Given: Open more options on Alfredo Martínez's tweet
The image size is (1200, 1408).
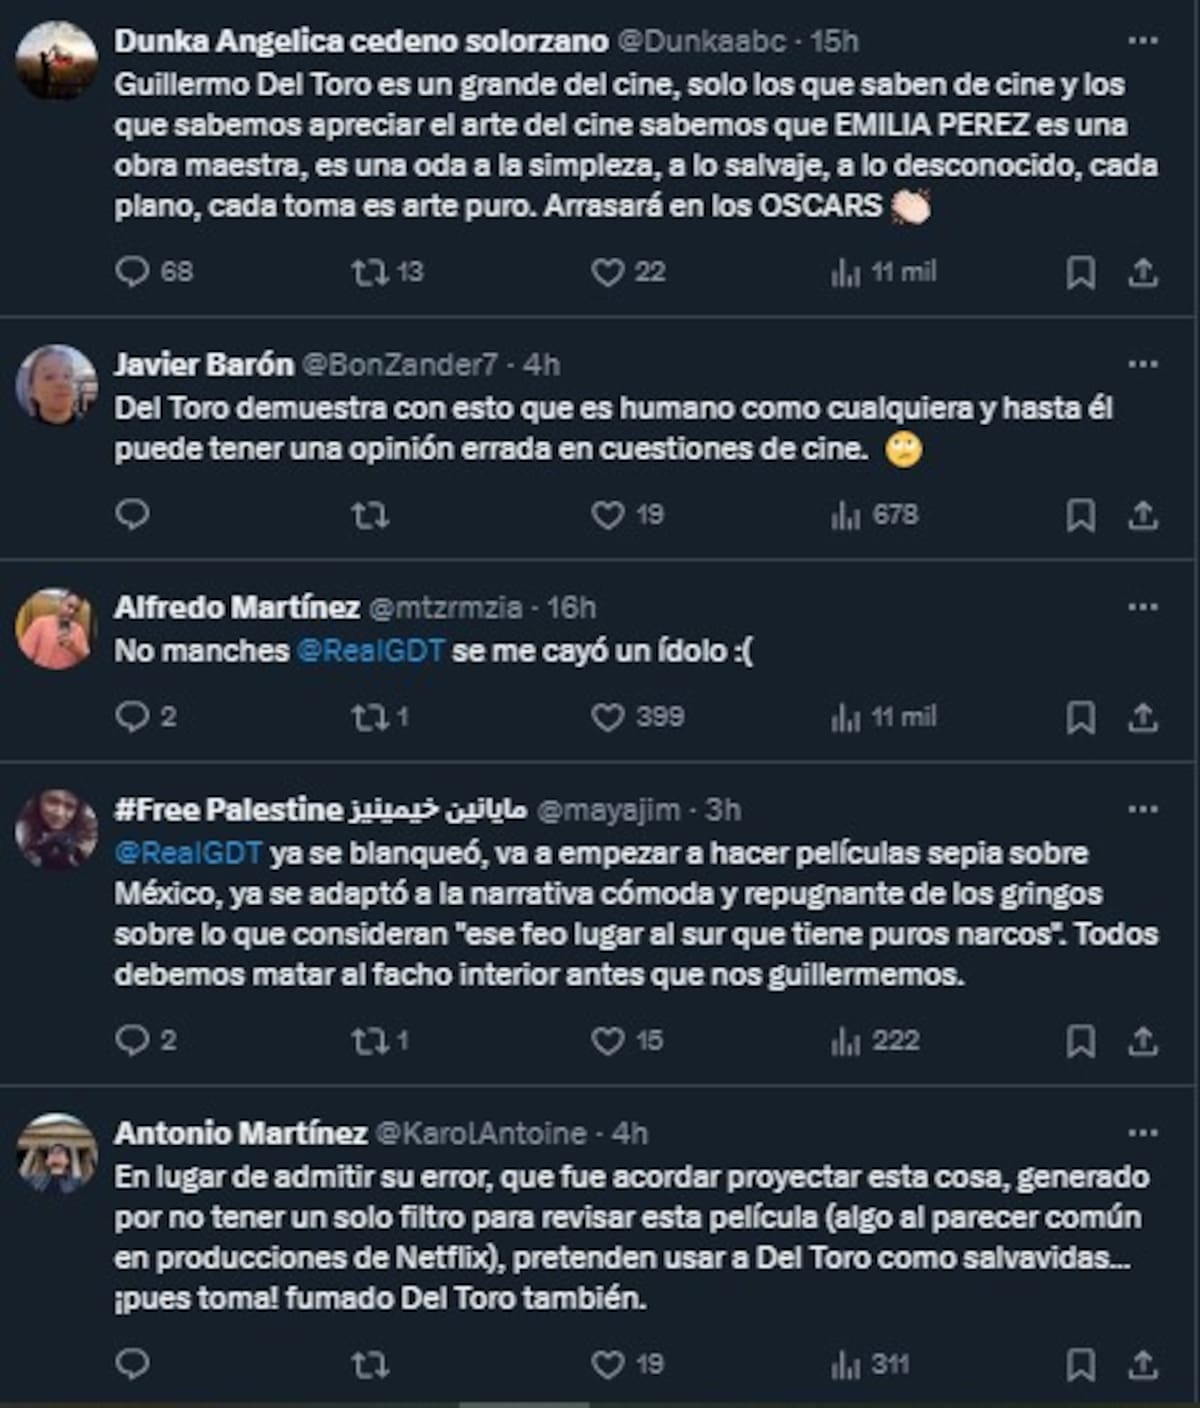Looking at the screenshot, I should click(x=1142, y=607).
